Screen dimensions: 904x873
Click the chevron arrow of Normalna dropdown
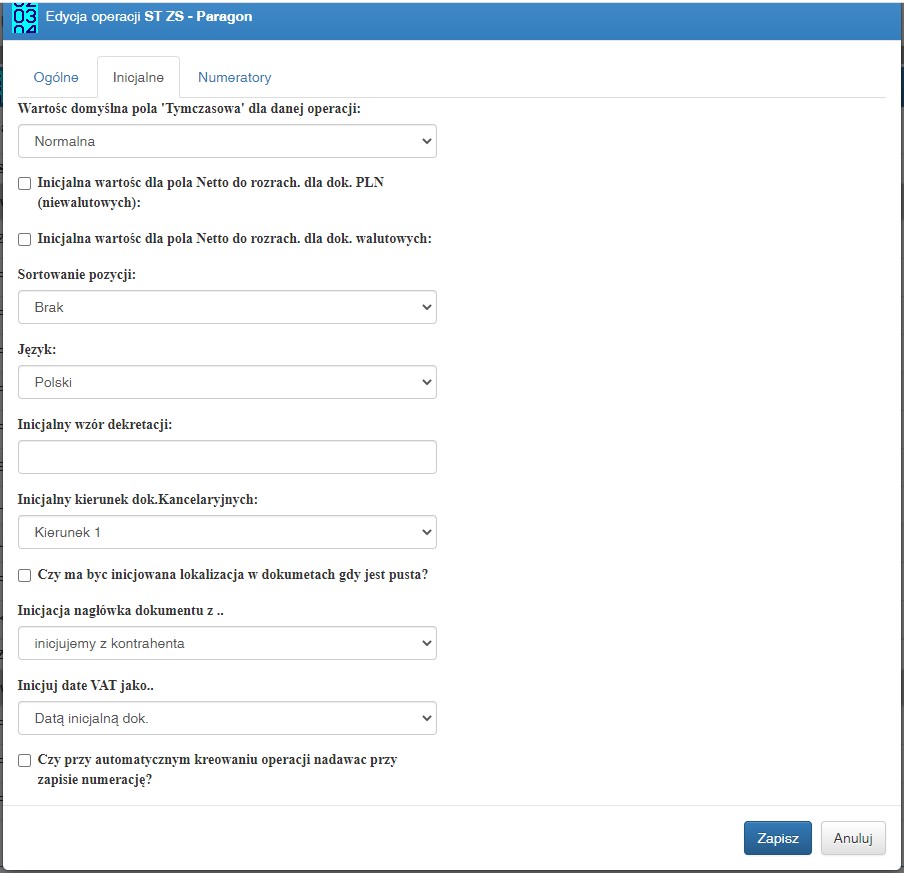pos(427,141)
